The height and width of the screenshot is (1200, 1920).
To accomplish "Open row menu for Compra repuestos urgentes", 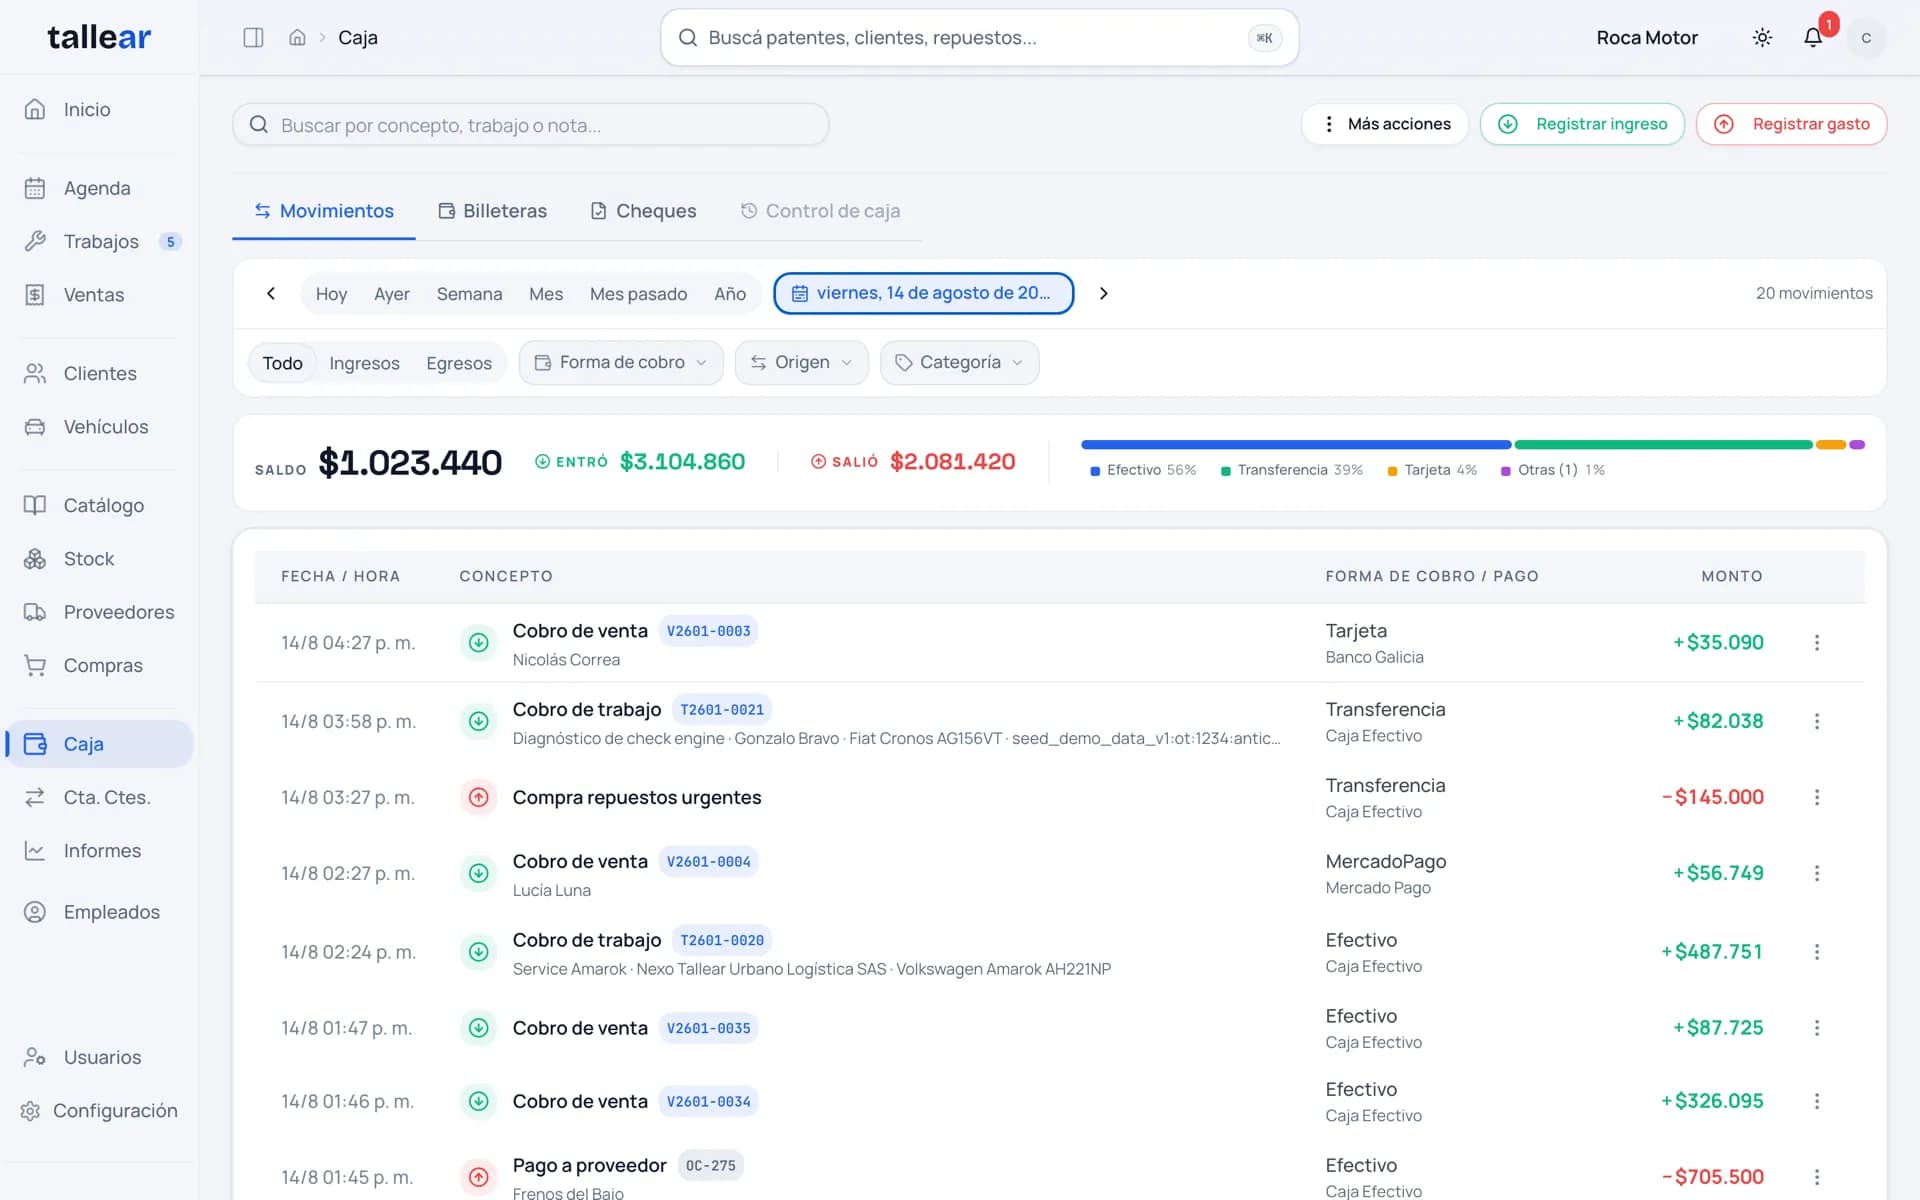I will (1817, 797).
